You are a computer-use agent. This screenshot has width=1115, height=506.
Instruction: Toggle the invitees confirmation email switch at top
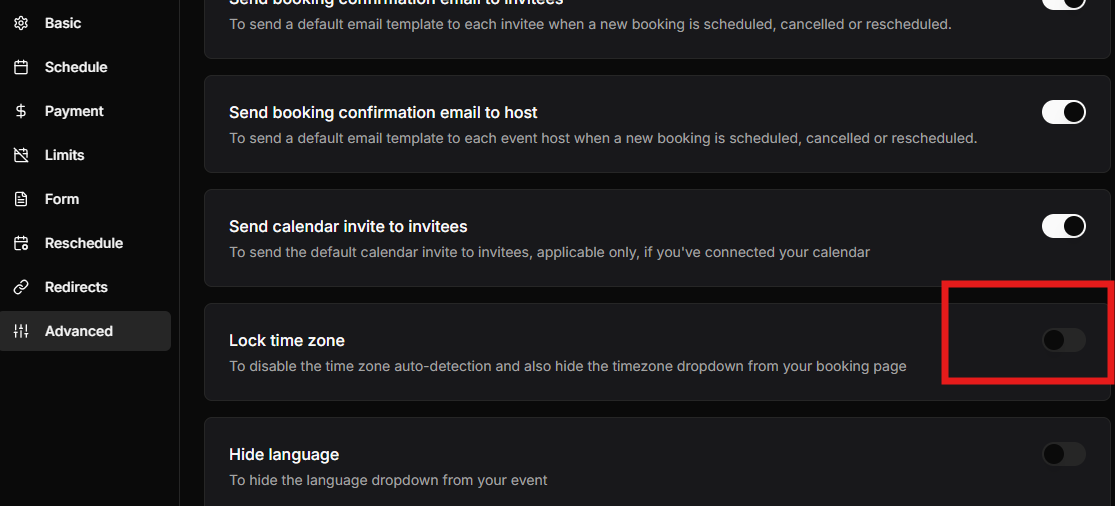(x=1063, y=4)
